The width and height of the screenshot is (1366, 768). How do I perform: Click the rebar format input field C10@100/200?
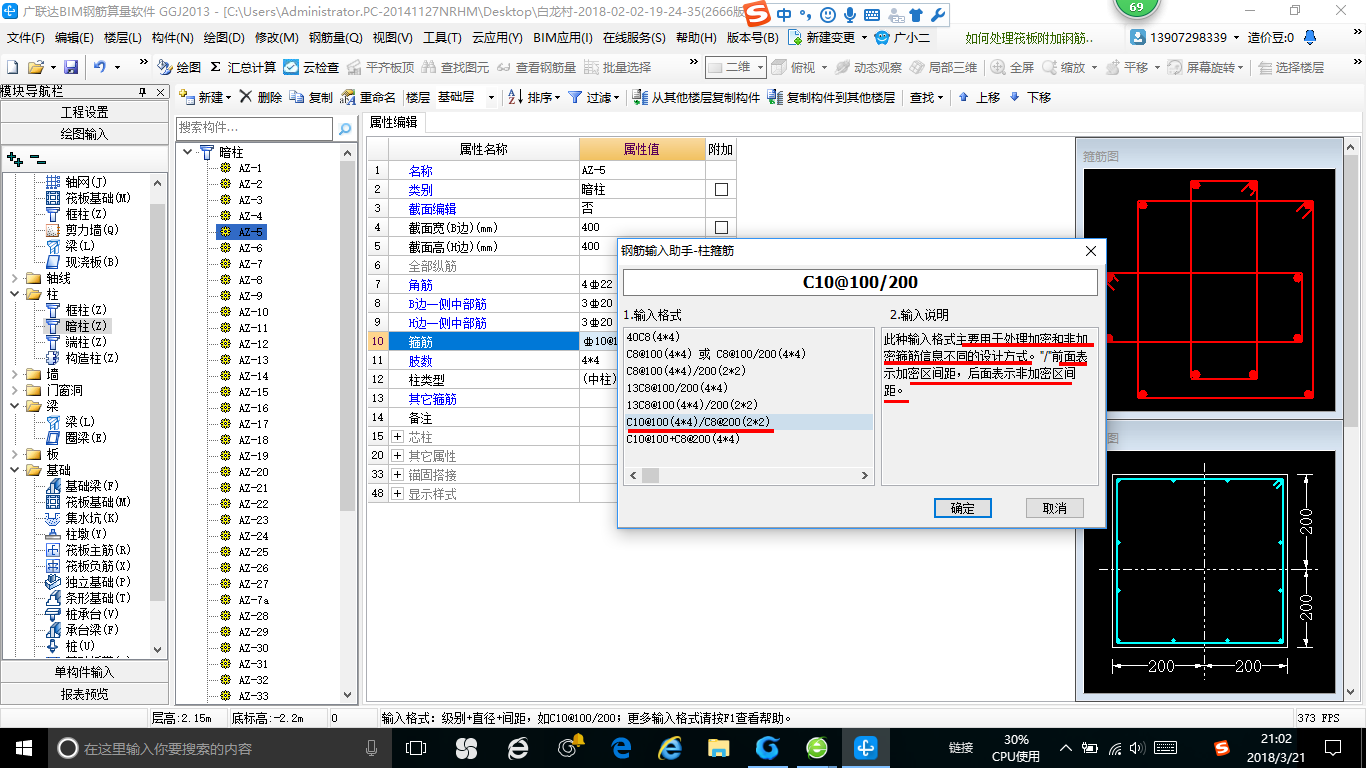tap(860, 282)
